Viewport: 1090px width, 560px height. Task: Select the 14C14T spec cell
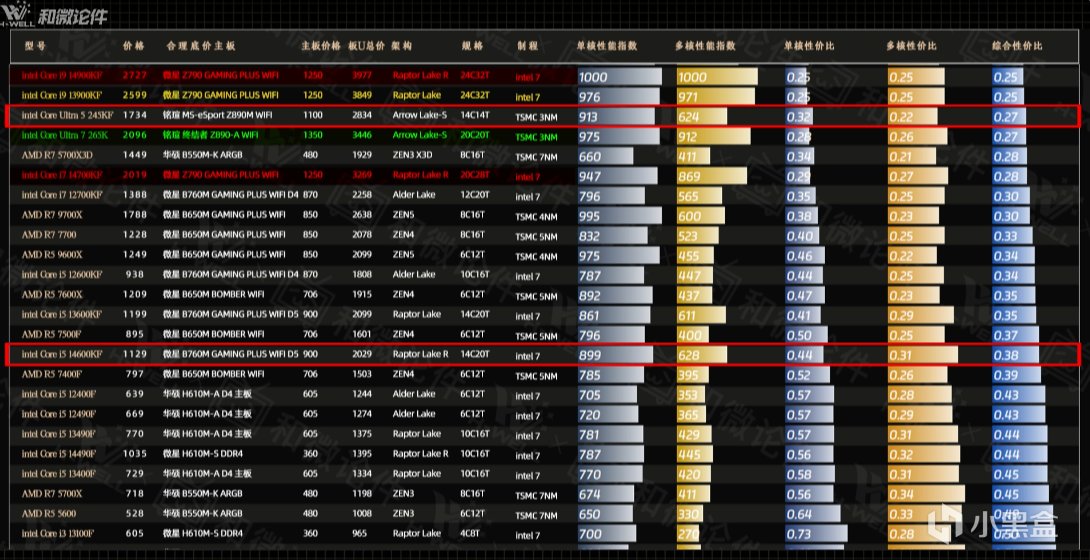475,115
